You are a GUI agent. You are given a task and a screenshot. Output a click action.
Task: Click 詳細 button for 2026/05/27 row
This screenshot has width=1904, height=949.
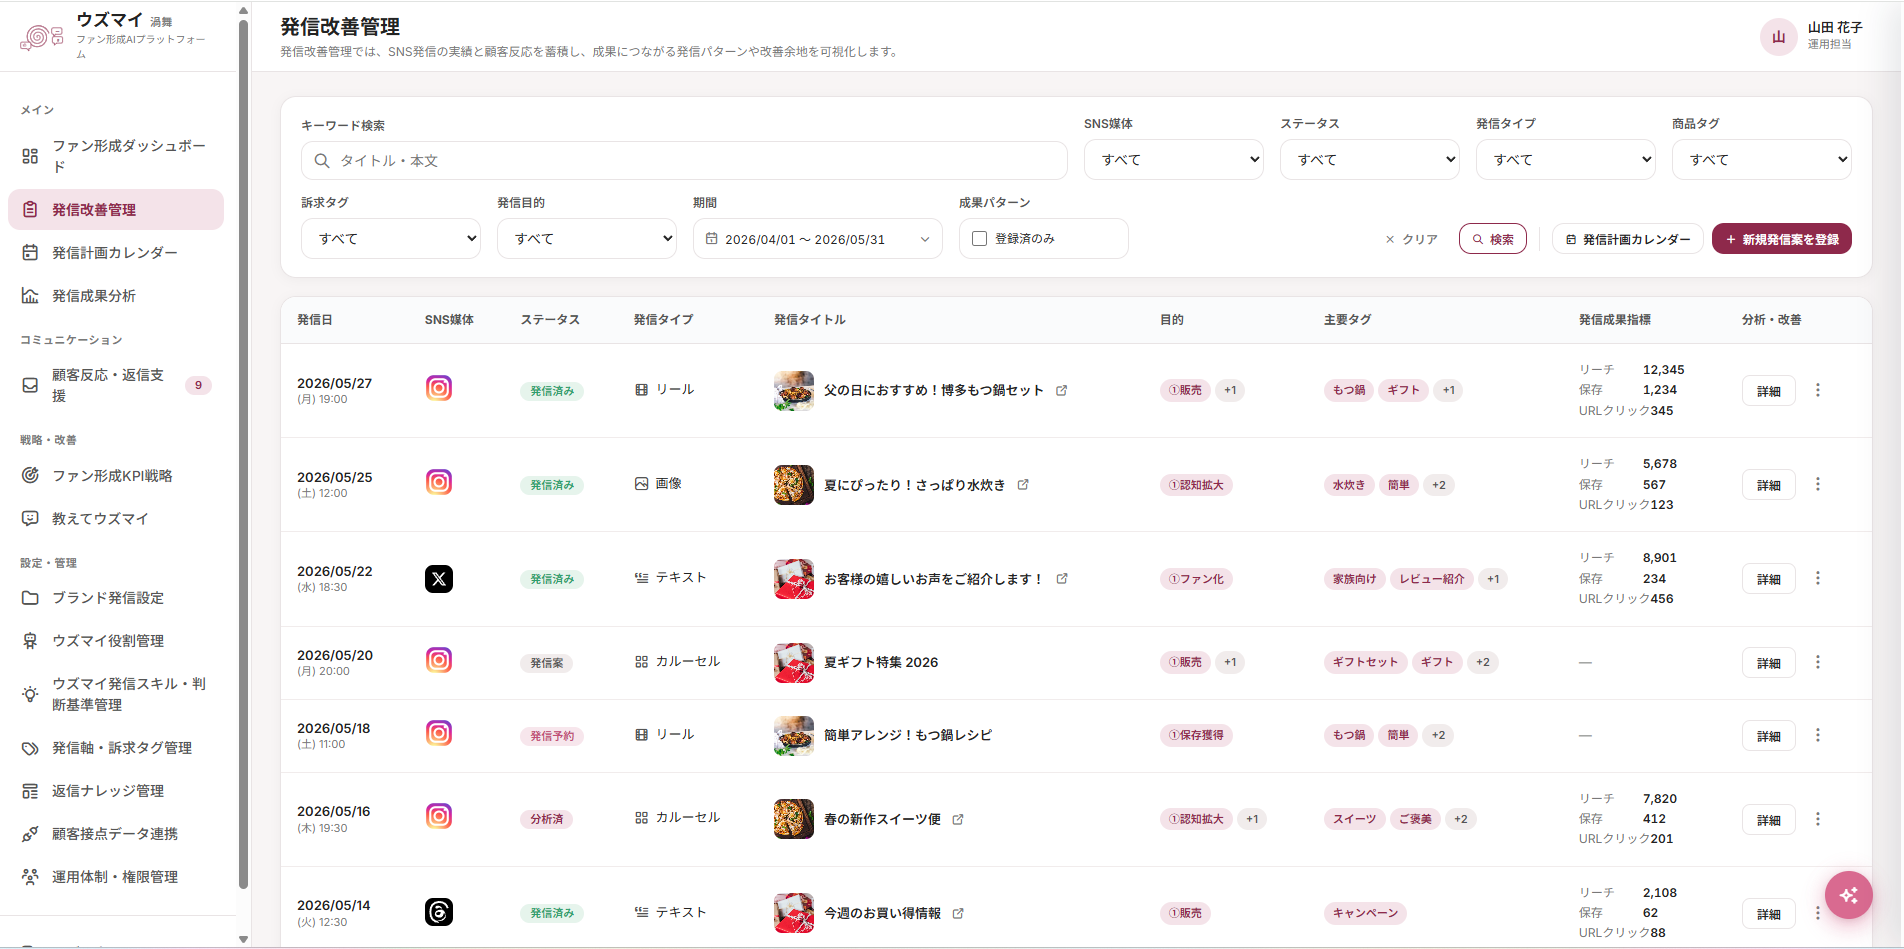click(x=1769, y=391)
